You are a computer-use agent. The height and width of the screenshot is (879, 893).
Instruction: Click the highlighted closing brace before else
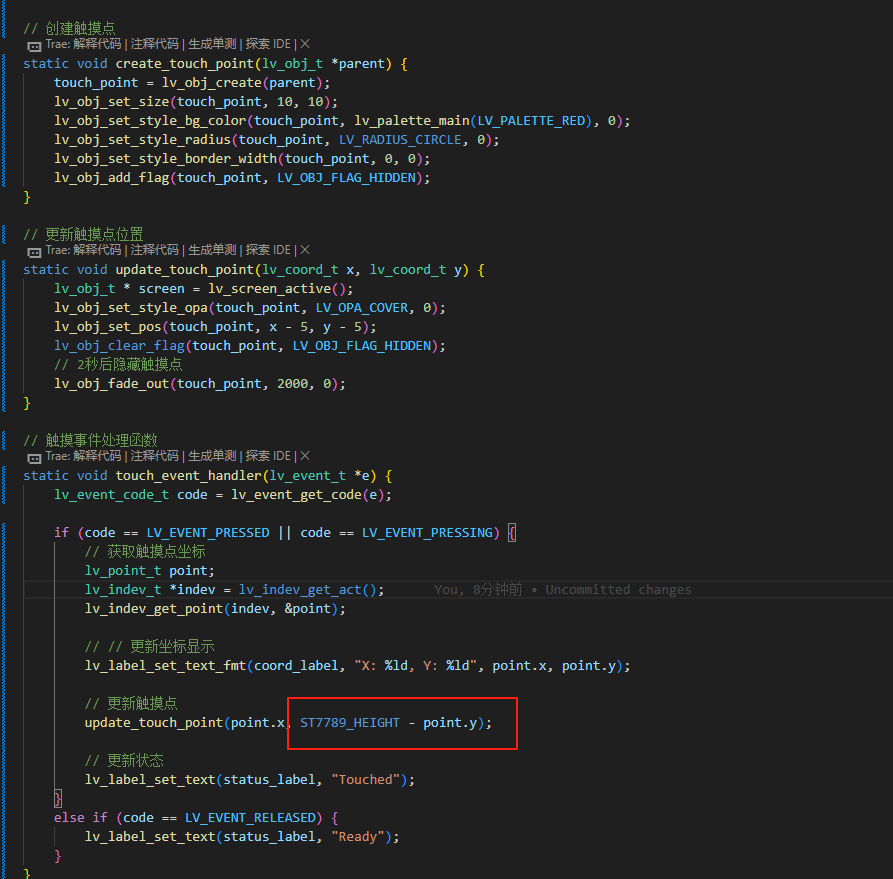pos(58,799)
